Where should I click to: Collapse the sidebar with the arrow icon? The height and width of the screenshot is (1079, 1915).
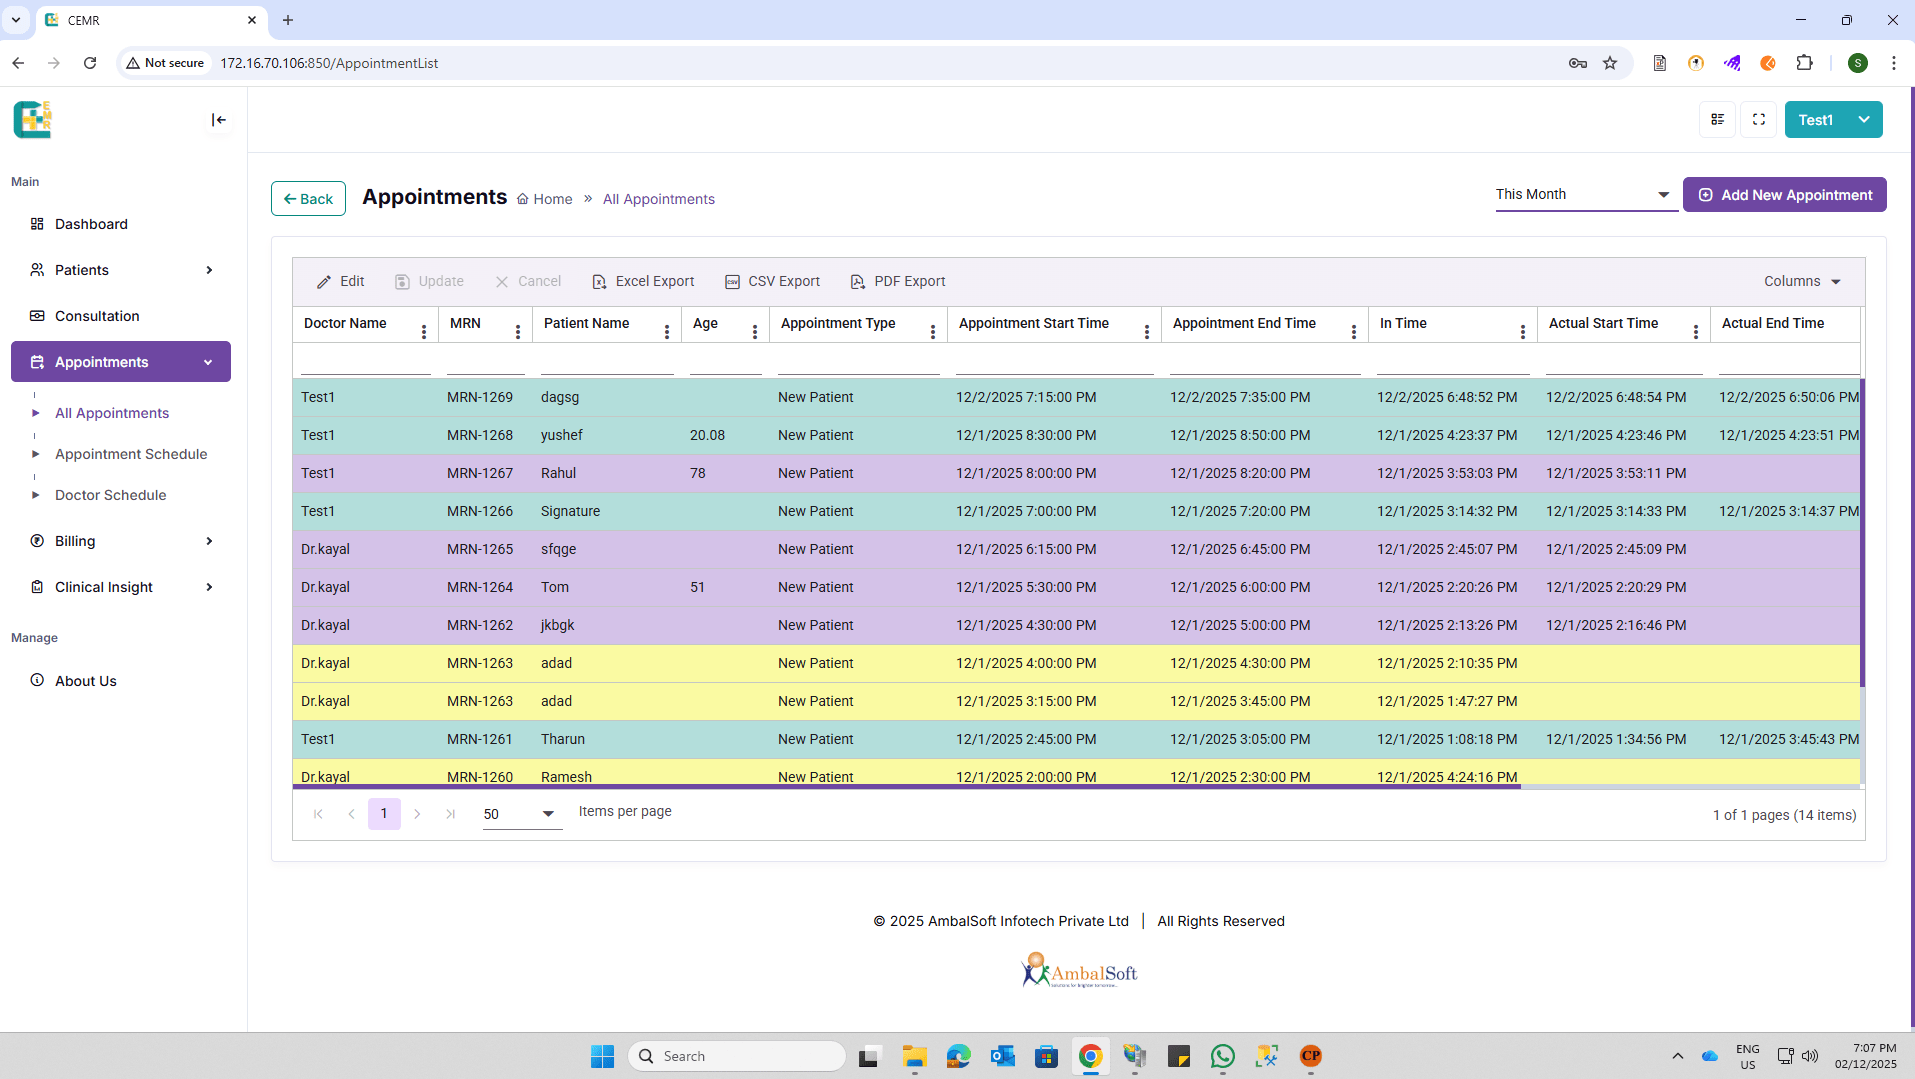point(219,120)
